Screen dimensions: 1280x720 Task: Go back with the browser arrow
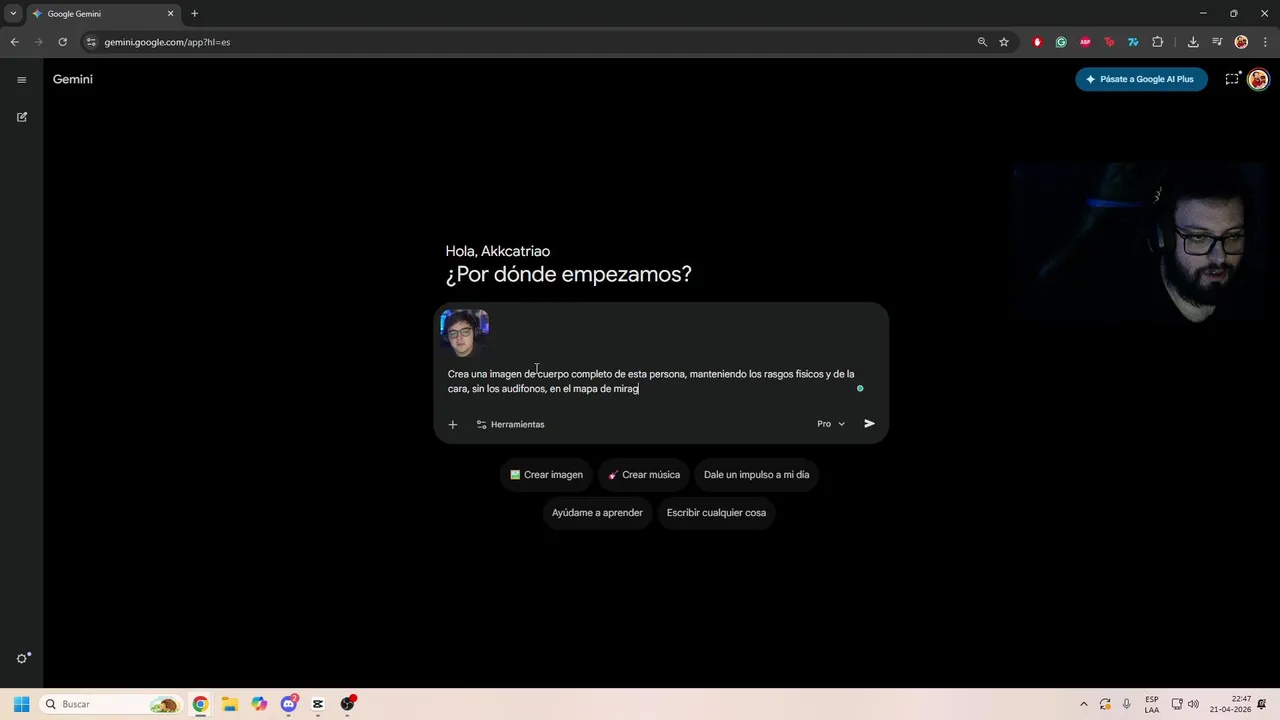click(x=14, y=42)
